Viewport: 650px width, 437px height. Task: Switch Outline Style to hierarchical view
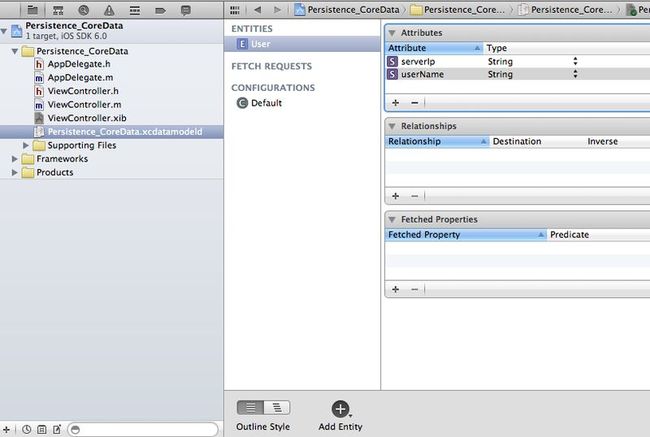(277, 408)
